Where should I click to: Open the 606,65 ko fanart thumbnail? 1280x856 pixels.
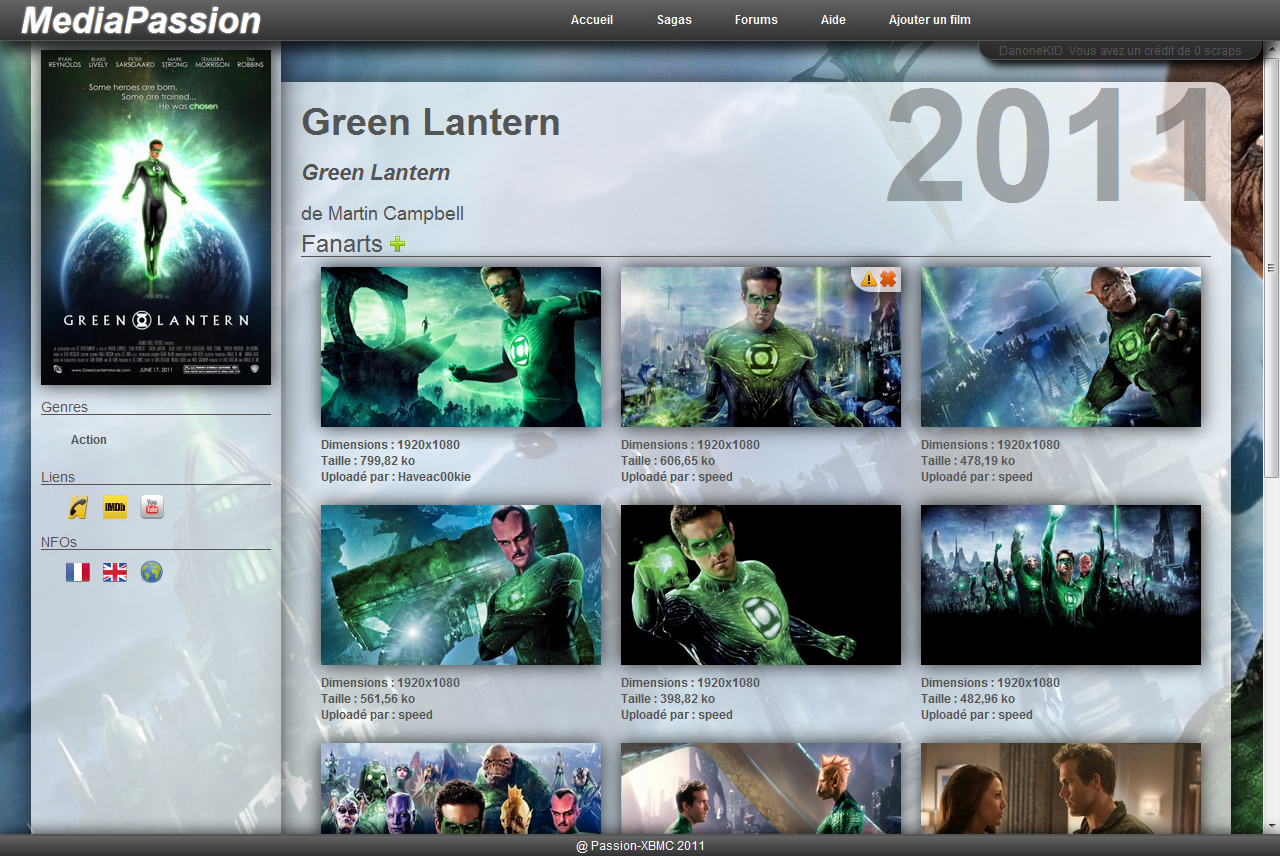[x=761, y=347]
